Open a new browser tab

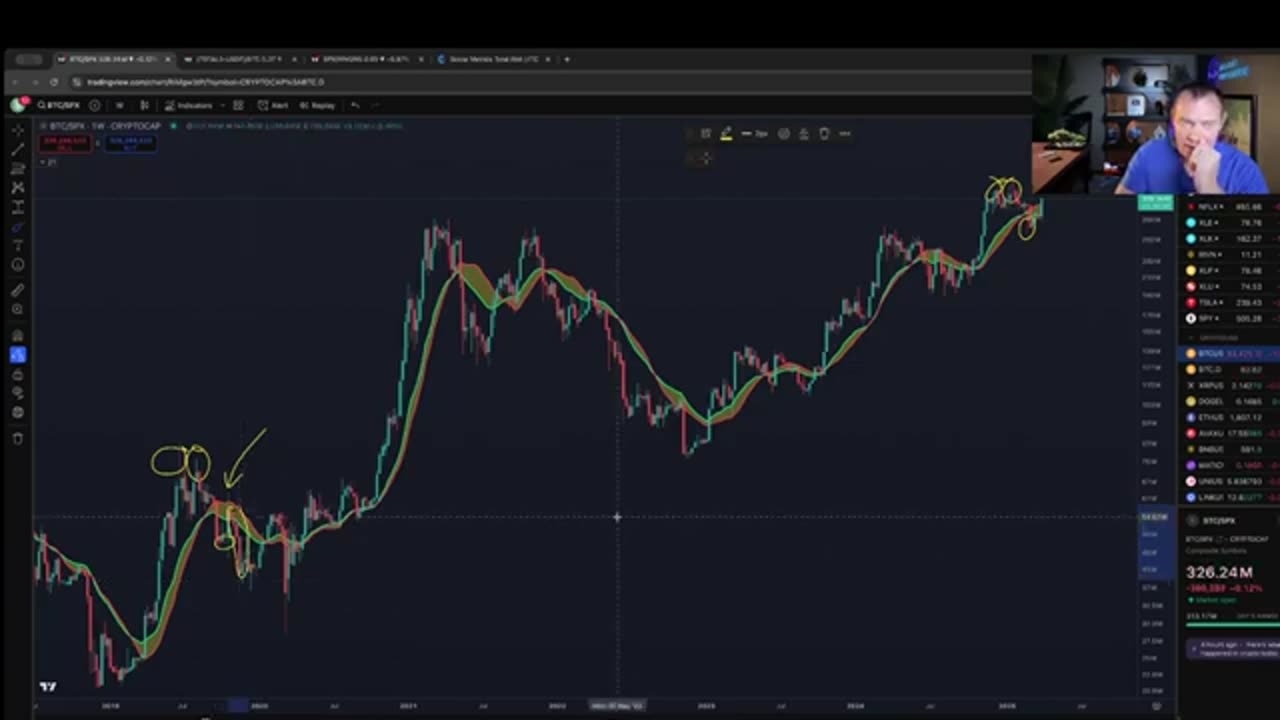[x=567, y=59]
